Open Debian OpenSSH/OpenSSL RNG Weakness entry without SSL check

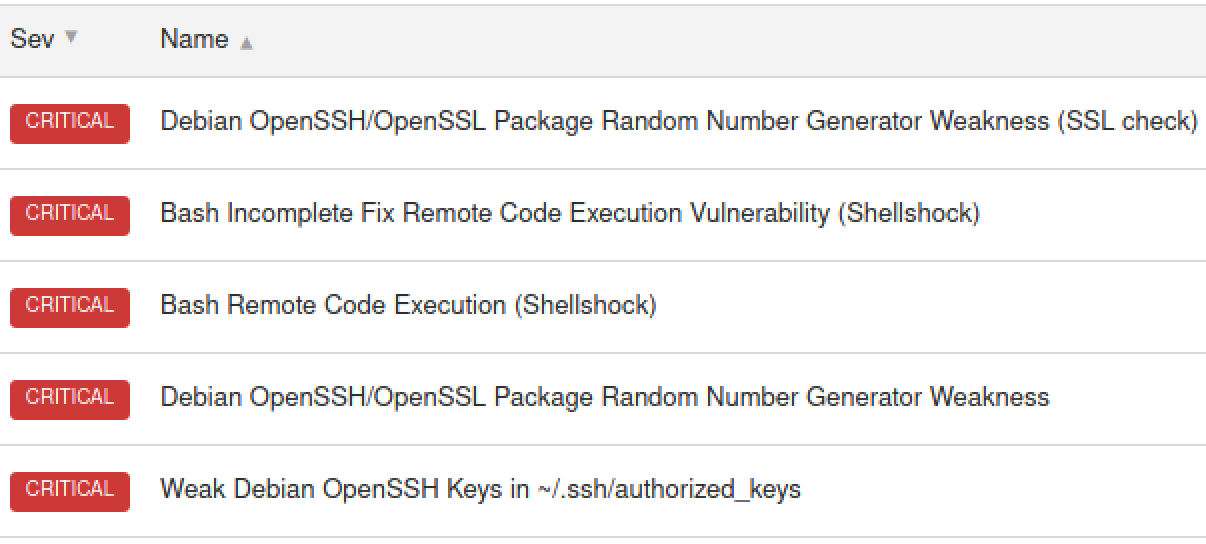[605, 398]
